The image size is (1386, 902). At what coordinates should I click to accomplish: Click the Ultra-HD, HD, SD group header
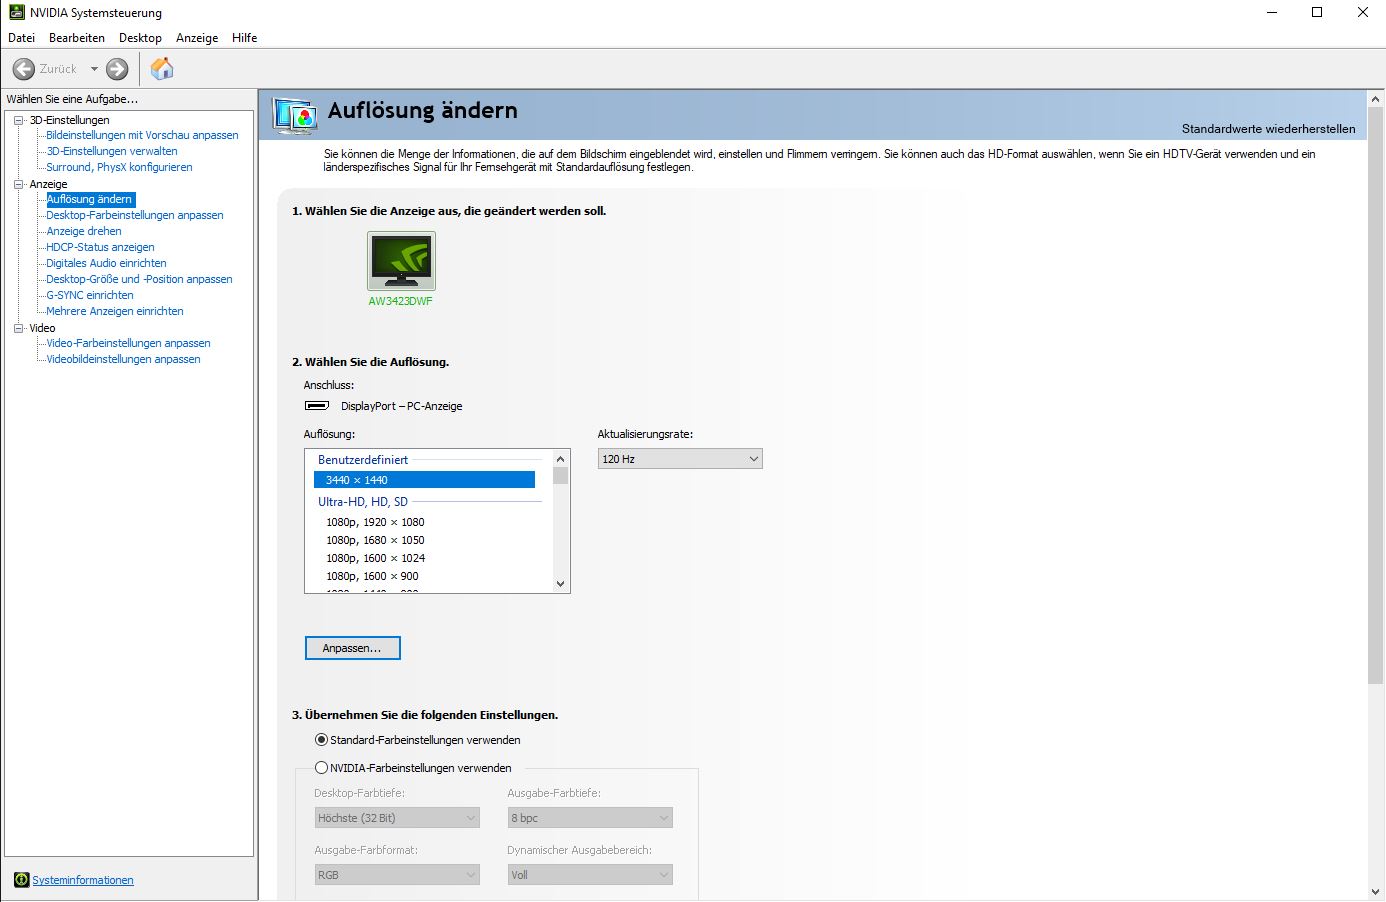363,502
